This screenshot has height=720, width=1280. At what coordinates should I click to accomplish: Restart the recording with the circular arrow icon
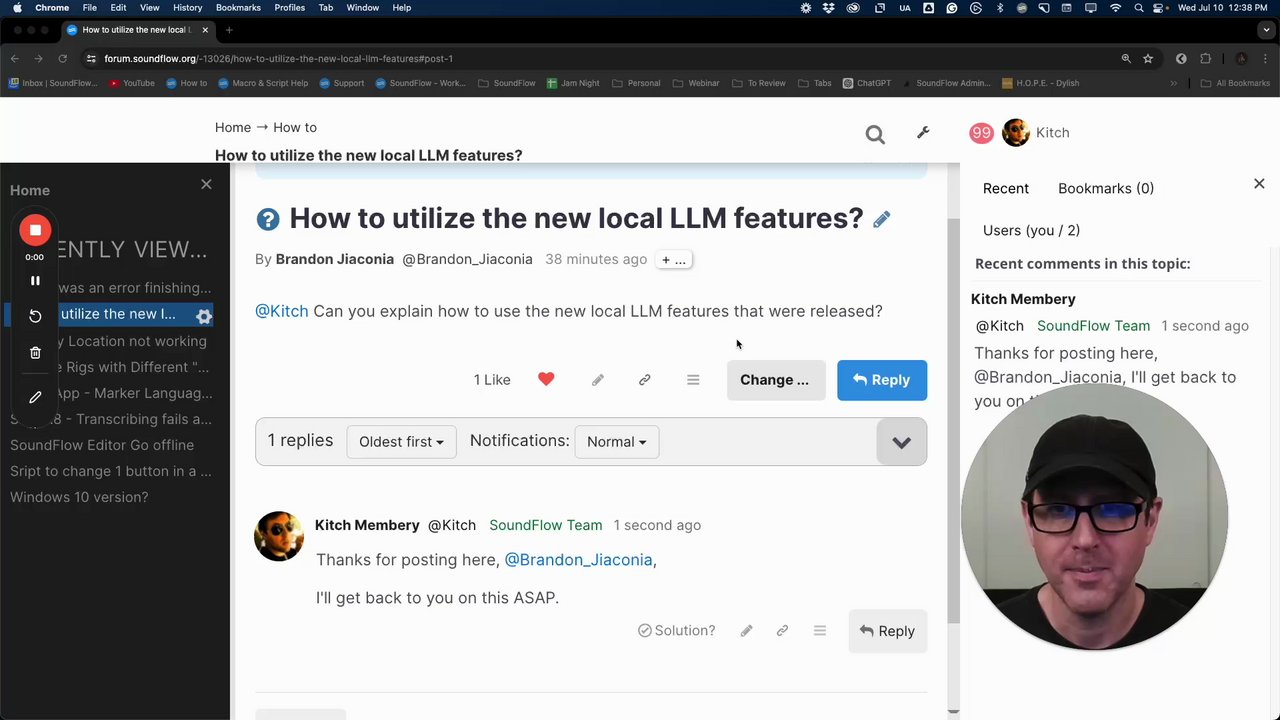[x=35, y=316]
